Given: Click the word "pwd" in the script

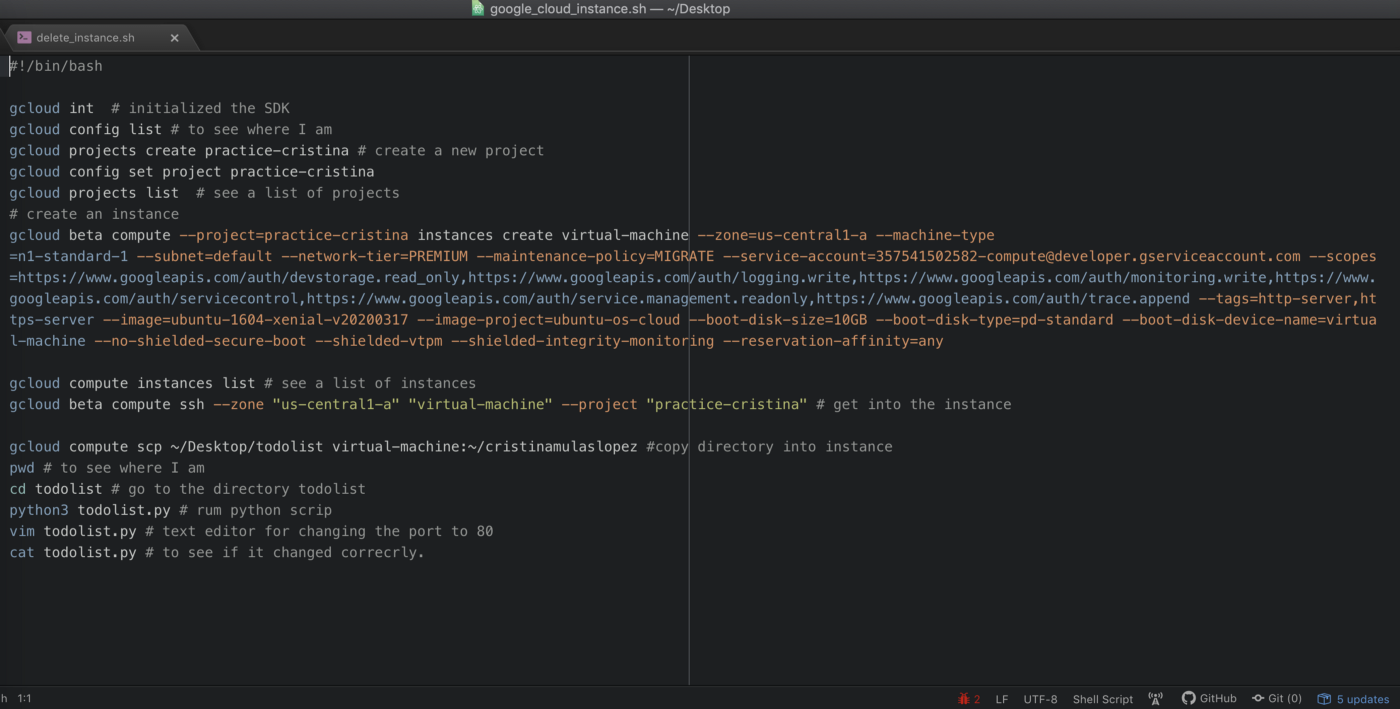Looking at the screenshot, I should point(22,467).
